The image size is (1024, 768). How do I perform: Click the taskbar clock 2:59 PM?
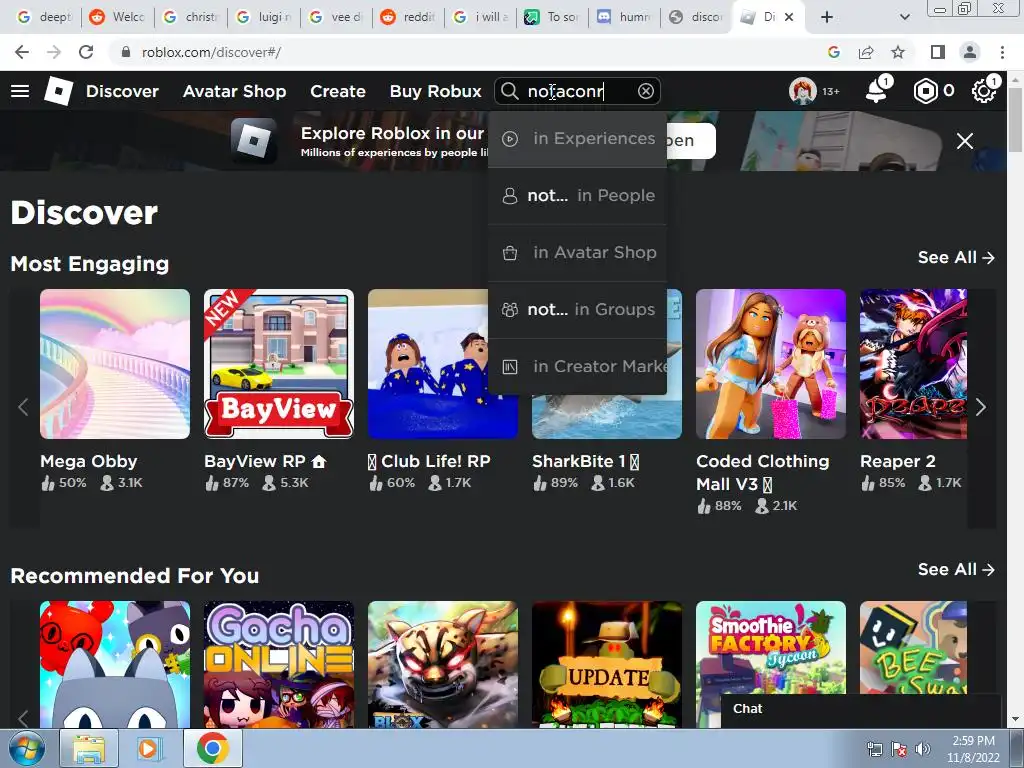973,741
